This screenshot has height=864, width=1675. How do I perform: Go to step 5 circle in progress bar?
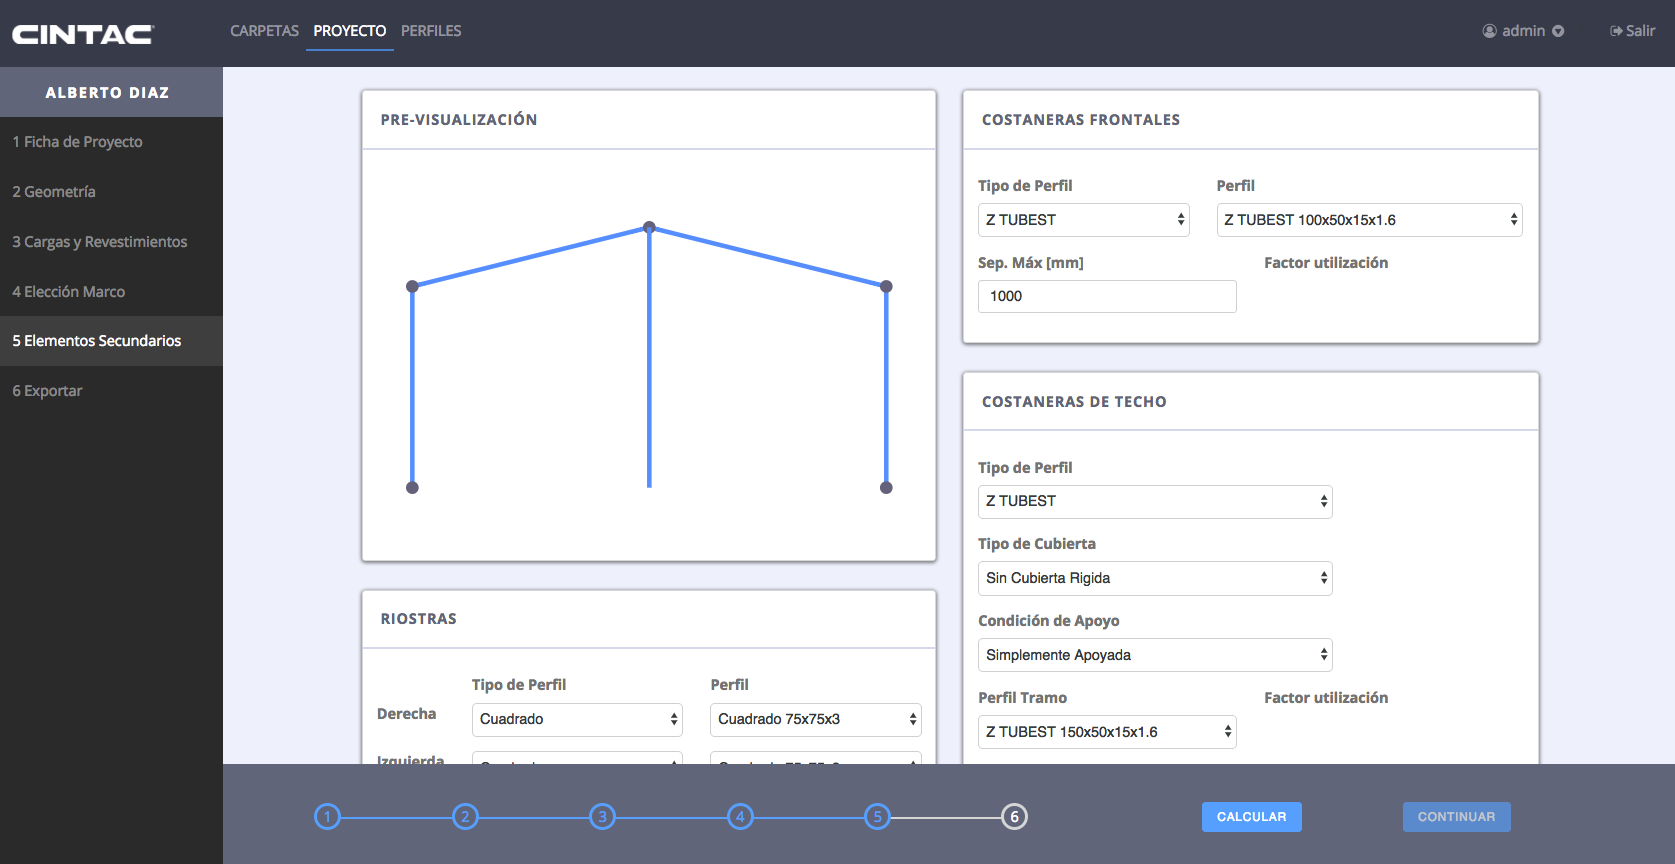[x=877, y=817]
